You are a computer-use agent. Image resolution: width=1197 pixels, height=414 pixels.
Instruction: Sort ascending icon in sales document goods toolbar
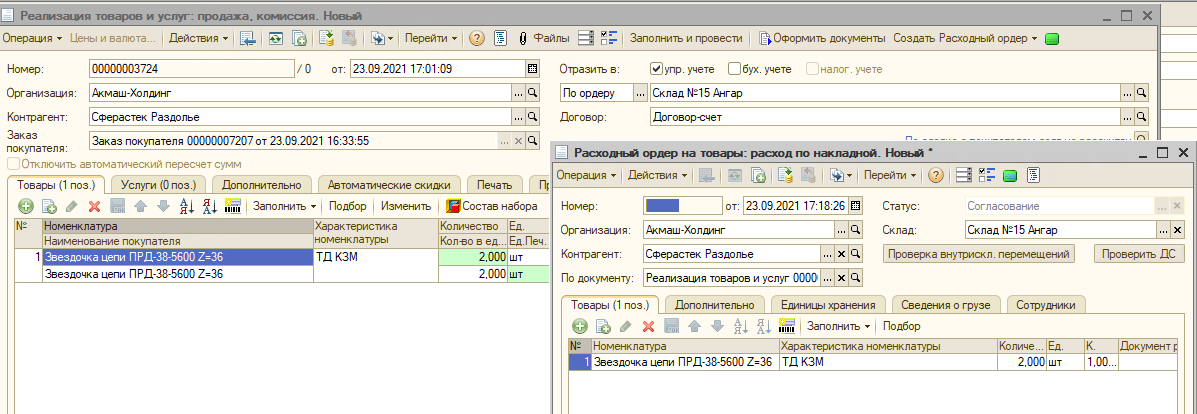pos(186,206)
